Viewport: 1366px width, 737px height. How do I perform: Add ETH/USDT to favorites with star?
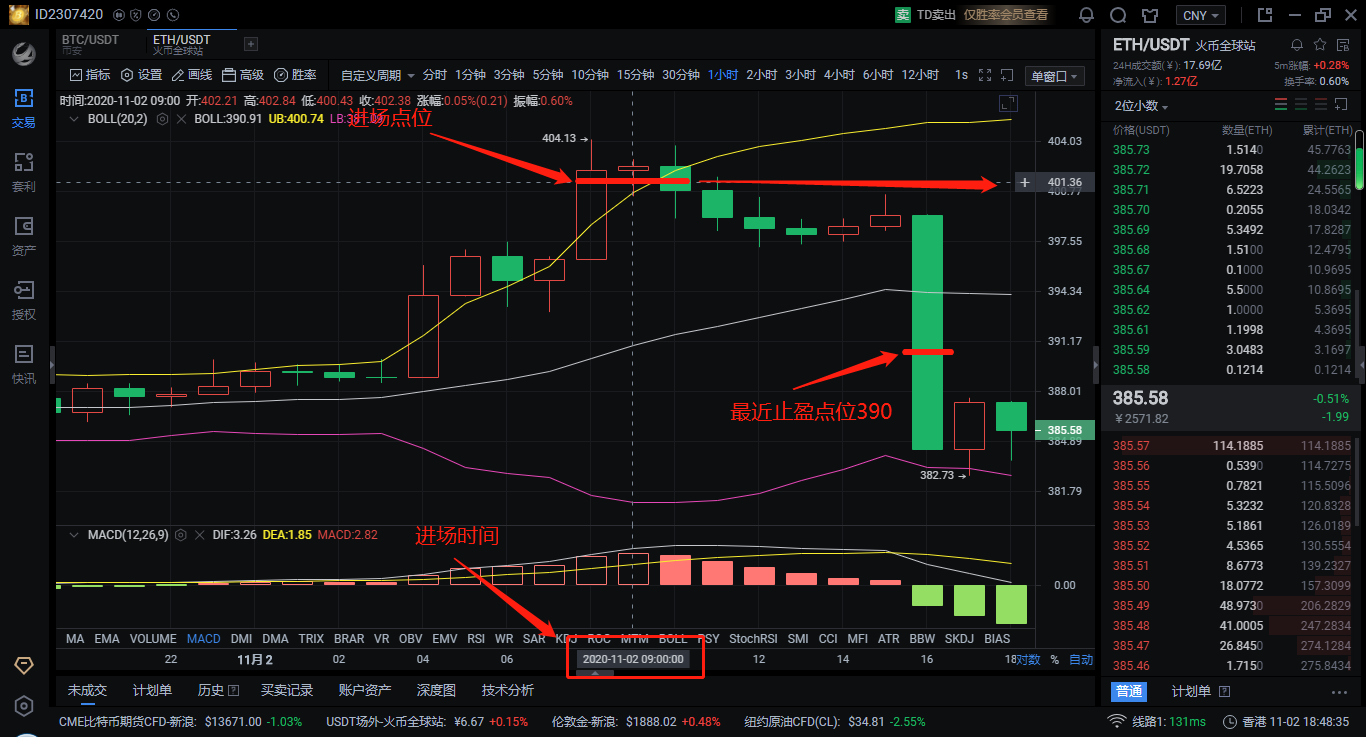tap(1320, 45)
